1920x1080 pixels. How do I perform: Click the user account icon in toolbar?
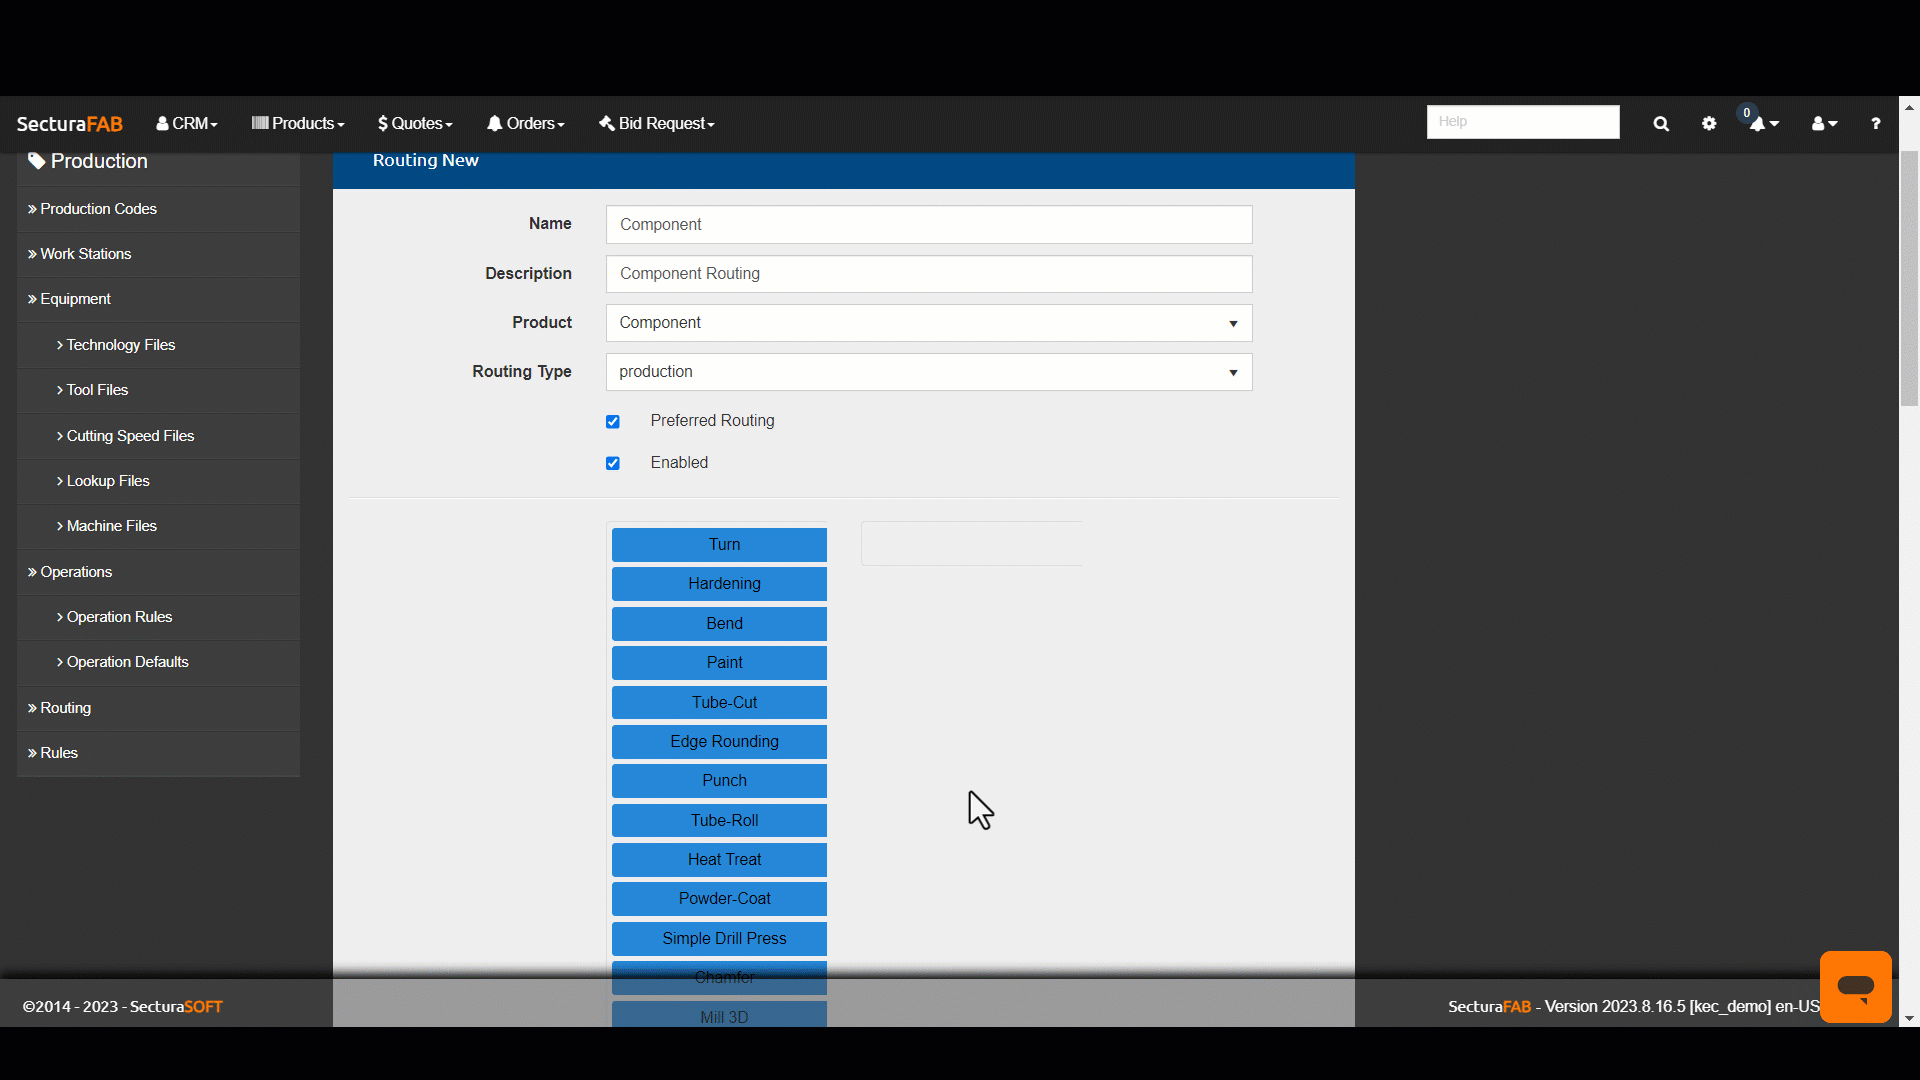[x=1825, y=123]
